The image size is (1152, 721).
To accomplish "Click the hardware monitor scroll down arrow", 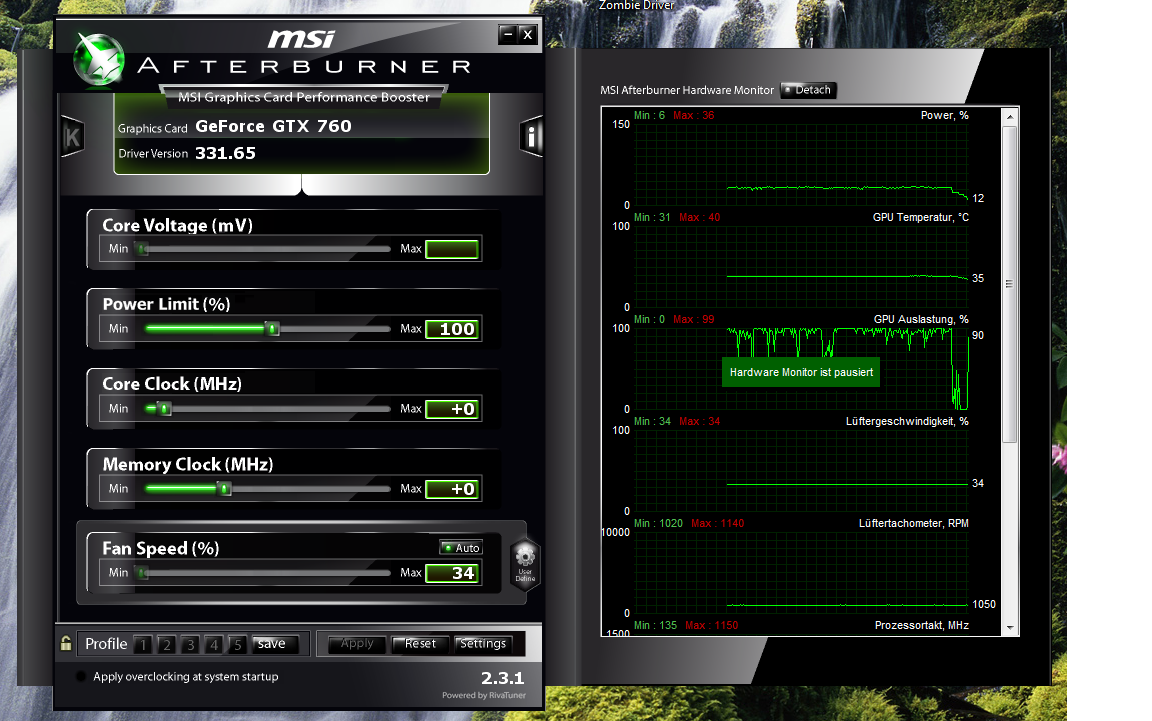I will [x=1009, y=628].
